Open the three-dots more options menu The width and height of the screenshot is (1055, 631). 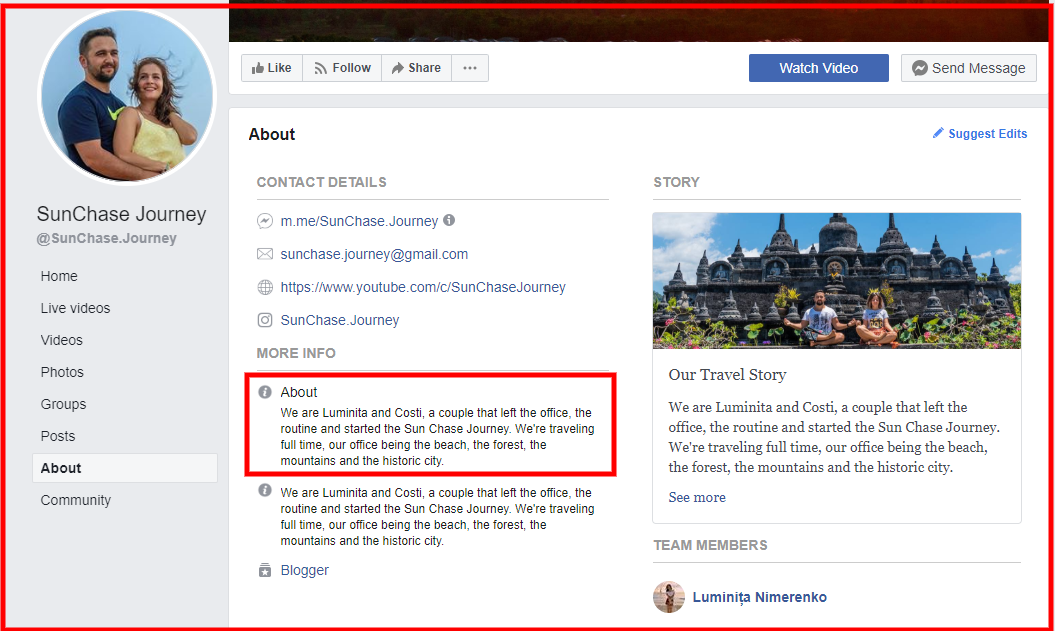pyautogui.click(x=470, y=68)
